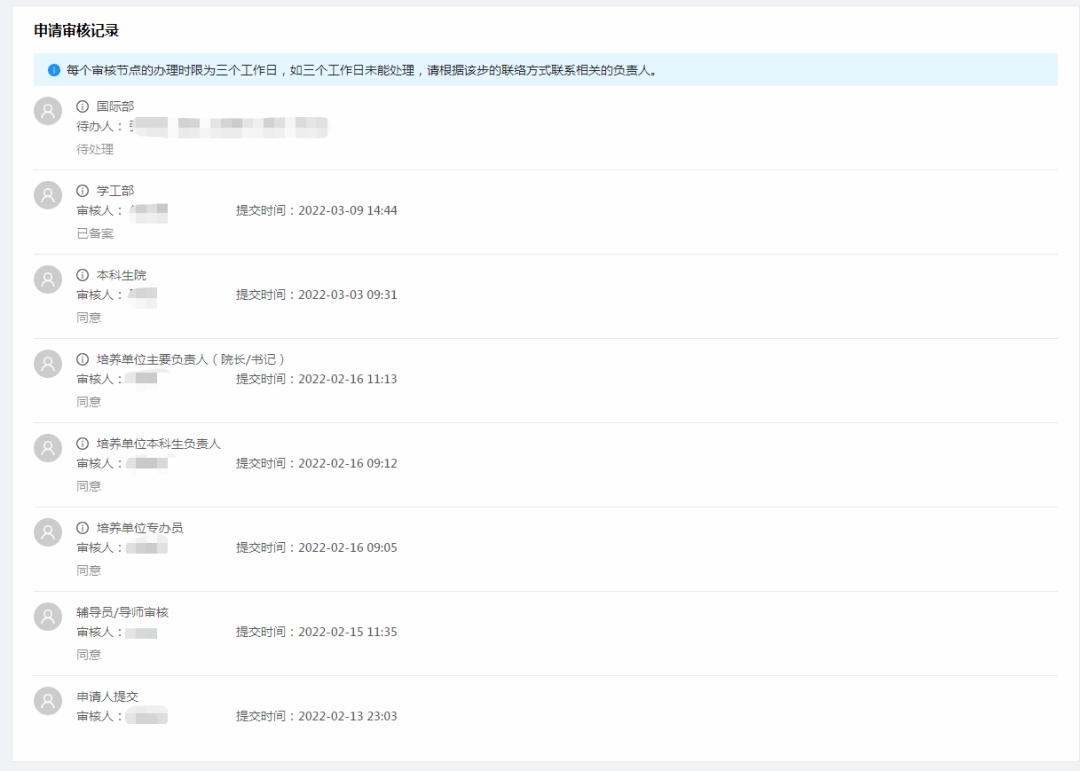The height and width of the screenshot is (771, 1080).
Task: Click the 待处理 status under 国际部
Action: tap(95, 149)
